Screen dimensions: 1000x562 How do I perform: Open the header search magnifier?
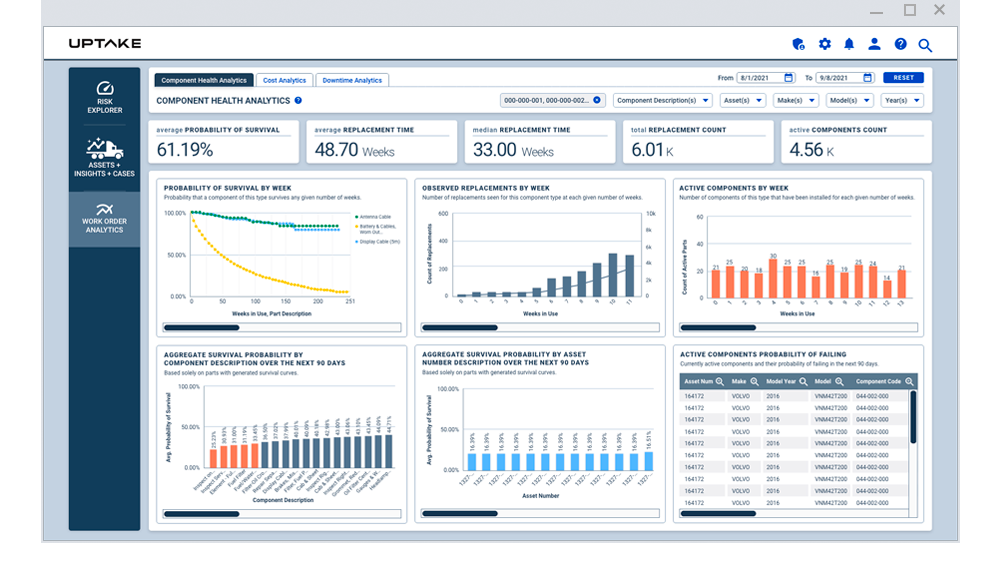(925, 45)
